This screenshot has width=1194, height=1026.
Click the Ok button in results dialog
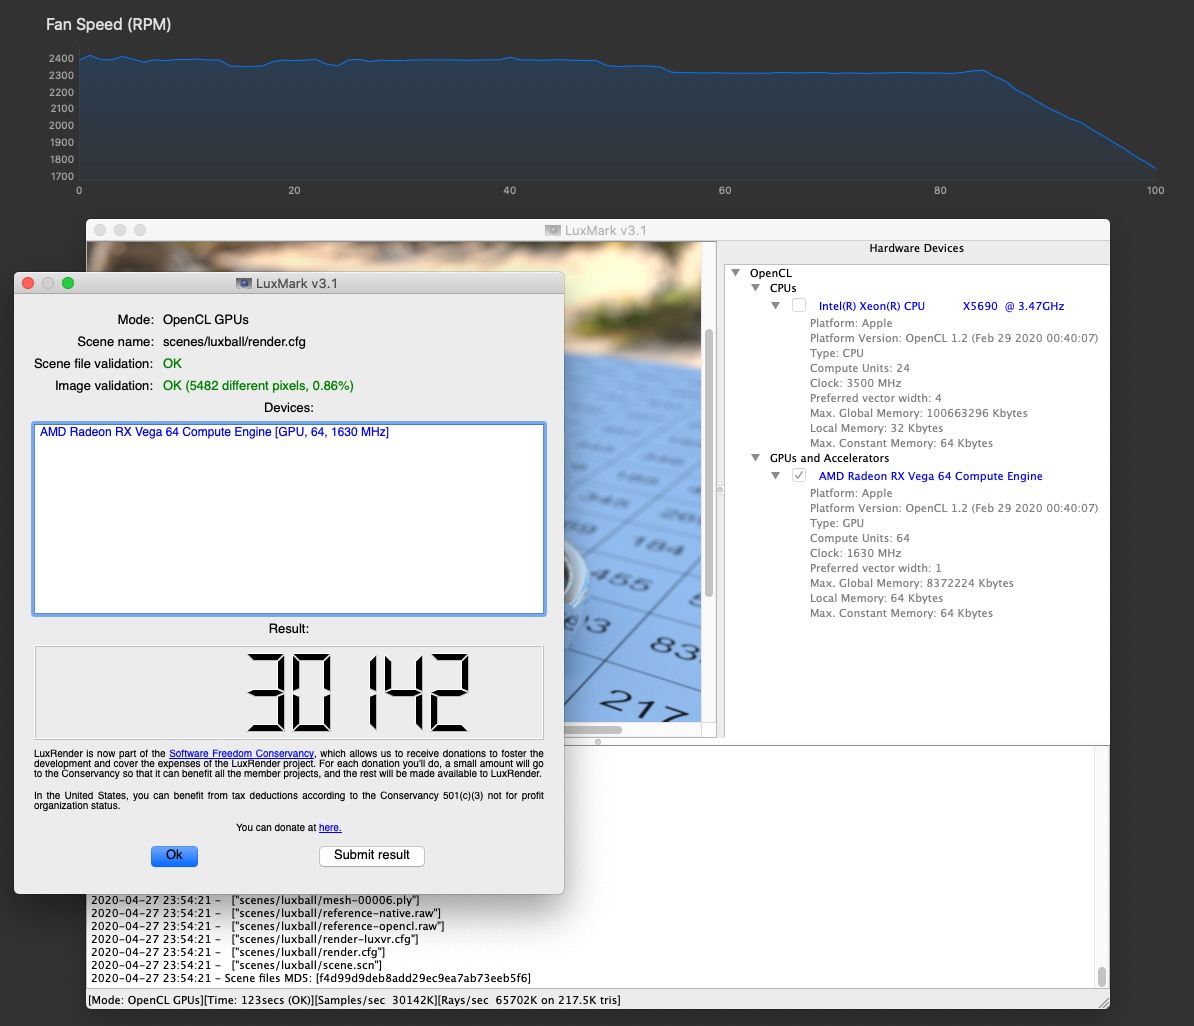click(174, 855)
